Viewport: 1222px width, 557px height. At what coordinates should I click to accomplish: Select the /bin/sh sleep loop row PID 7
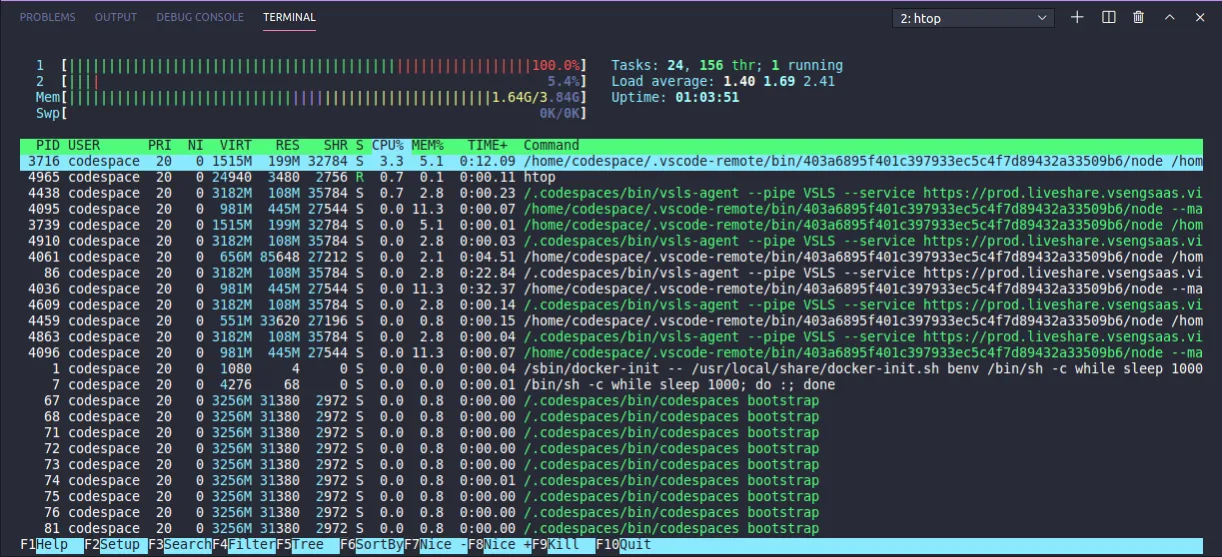pos(611,385)
